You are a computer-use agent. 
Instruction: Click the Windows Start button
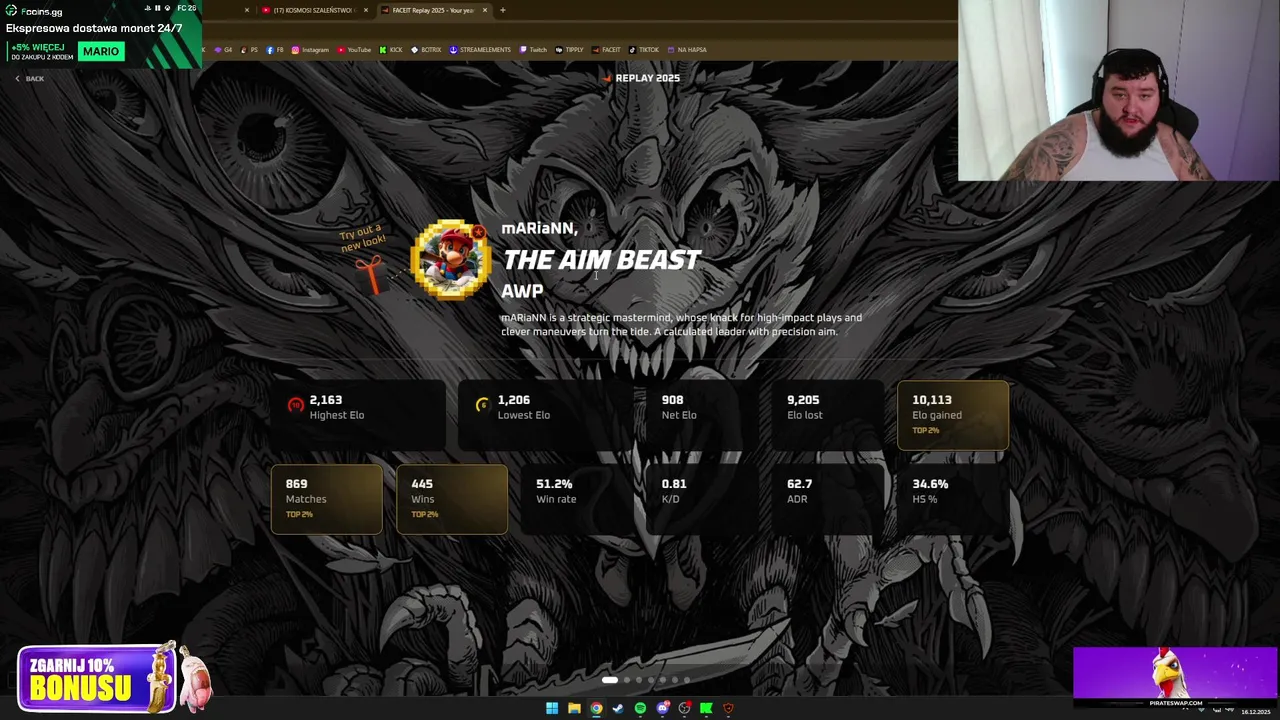click(x=552, y=708)
